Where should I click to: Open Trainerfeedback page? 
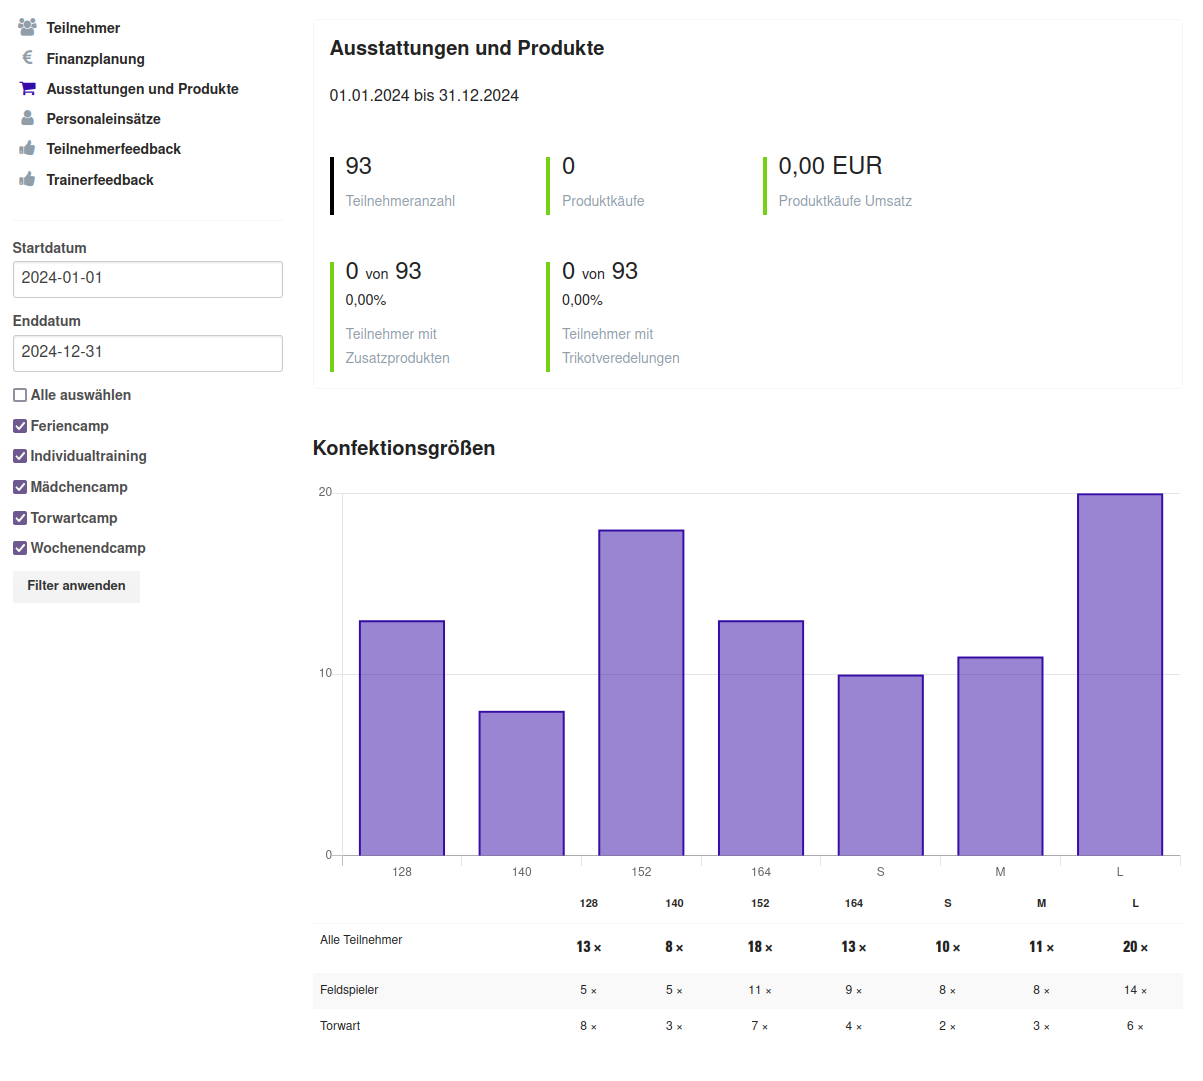tap(100, 180)
